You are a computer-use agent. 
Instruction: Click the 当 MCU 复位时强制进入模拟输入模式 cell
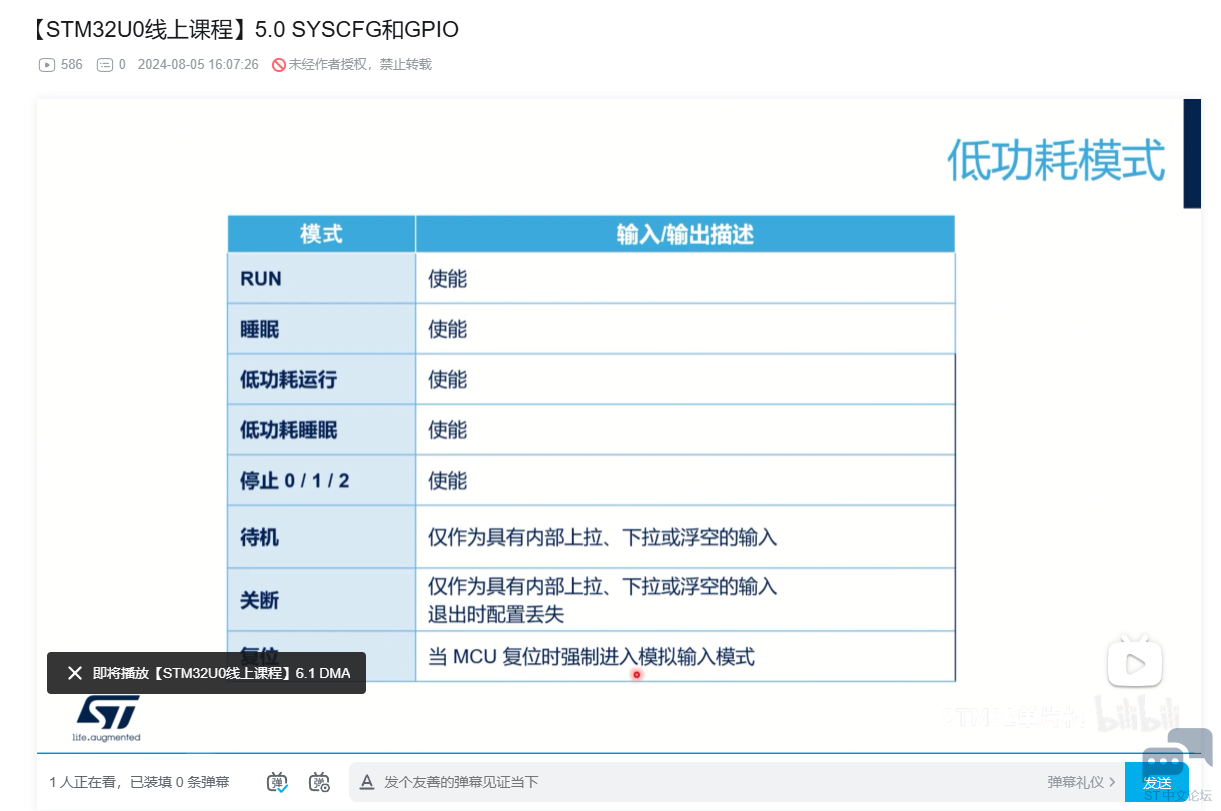tap(685, 657)
